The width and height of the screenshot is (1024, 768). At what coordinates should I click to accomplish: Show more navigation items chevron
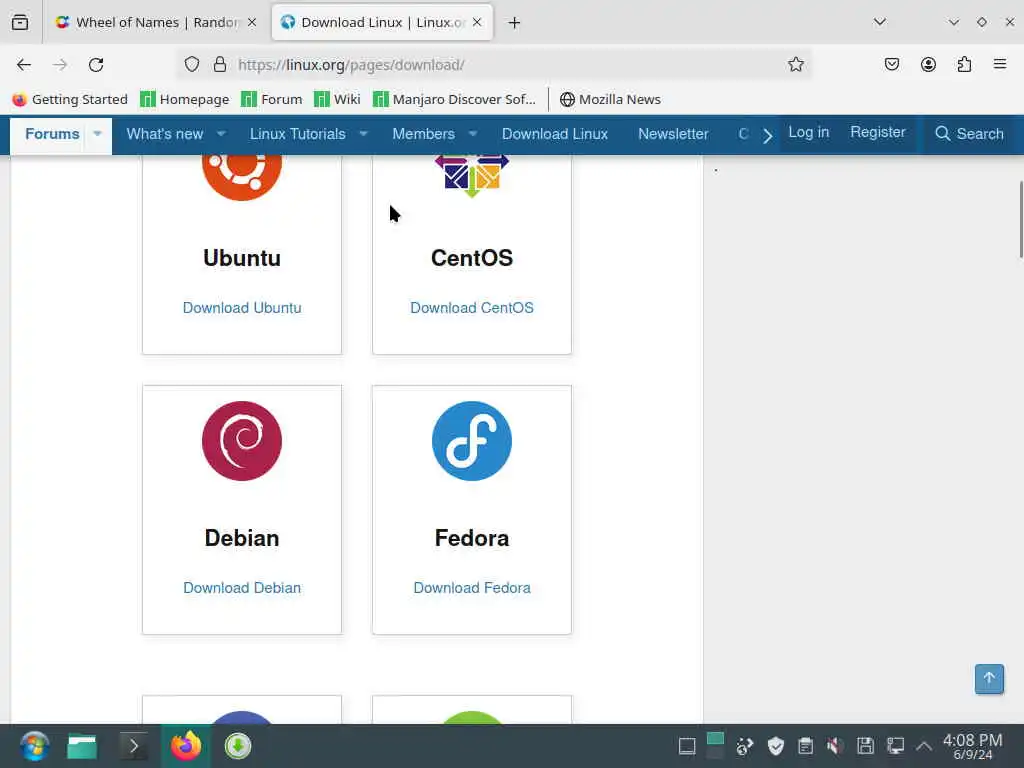[768, 136]
